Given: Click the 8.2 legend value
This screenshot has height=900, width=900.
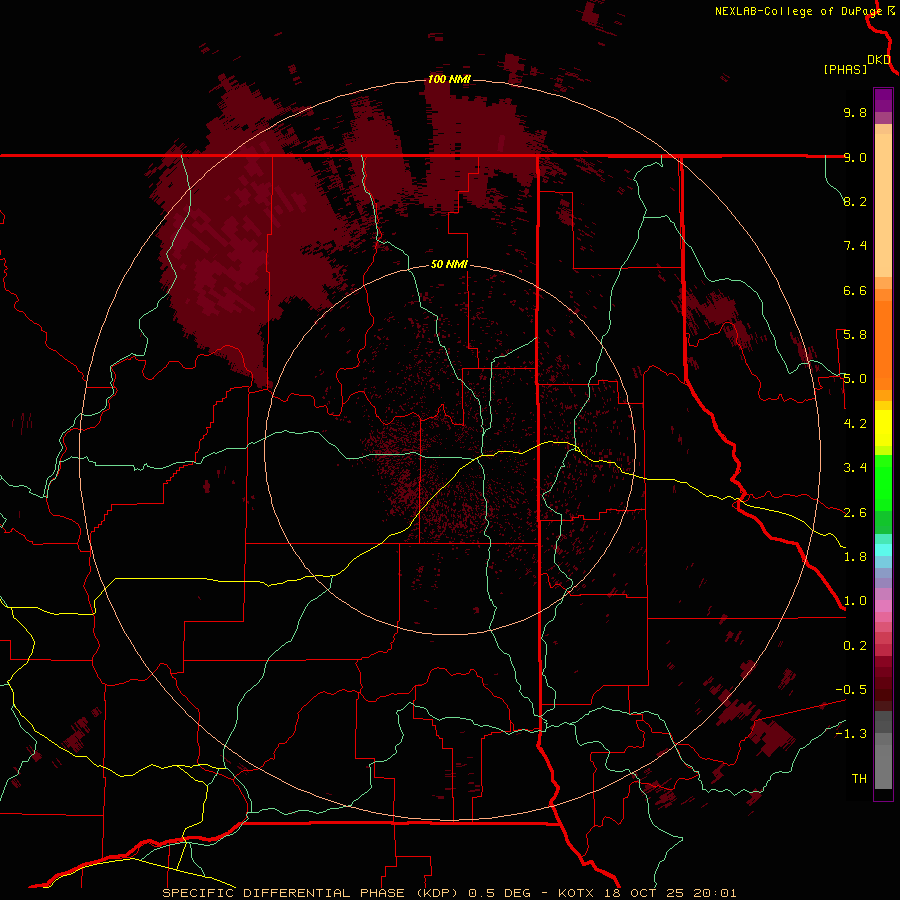Looking at the screenshot, I should pos(855,201).
